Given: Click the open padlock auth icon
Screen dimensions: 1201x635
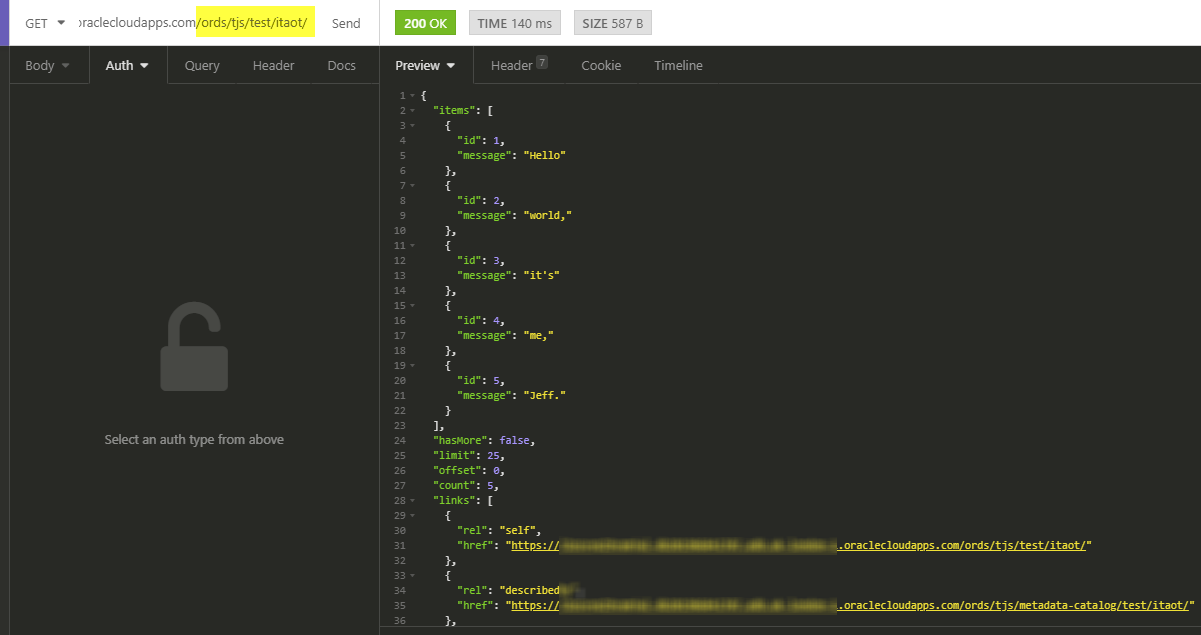Looking at the screenshot, I should point(194,348).
